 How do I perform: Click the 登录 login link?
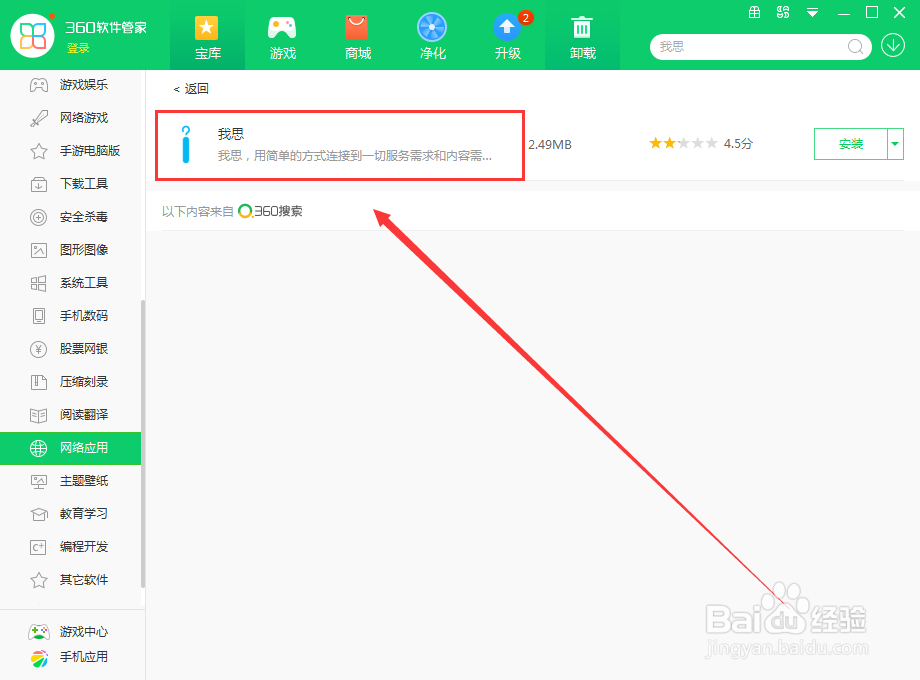[x=78, y=48]
